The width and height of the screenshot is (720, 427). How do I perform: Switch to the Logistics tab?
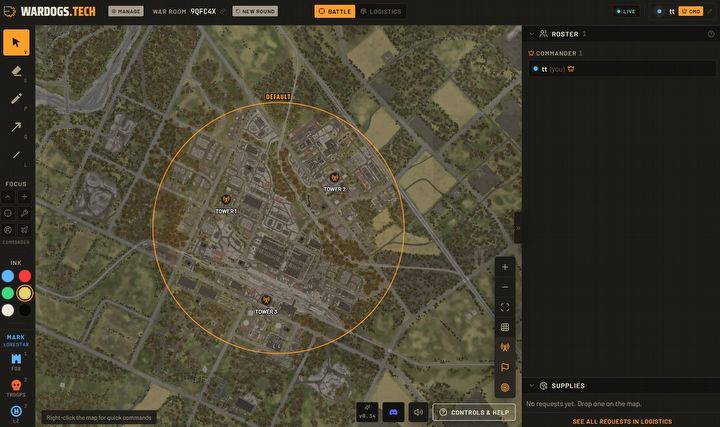point(381,11)
